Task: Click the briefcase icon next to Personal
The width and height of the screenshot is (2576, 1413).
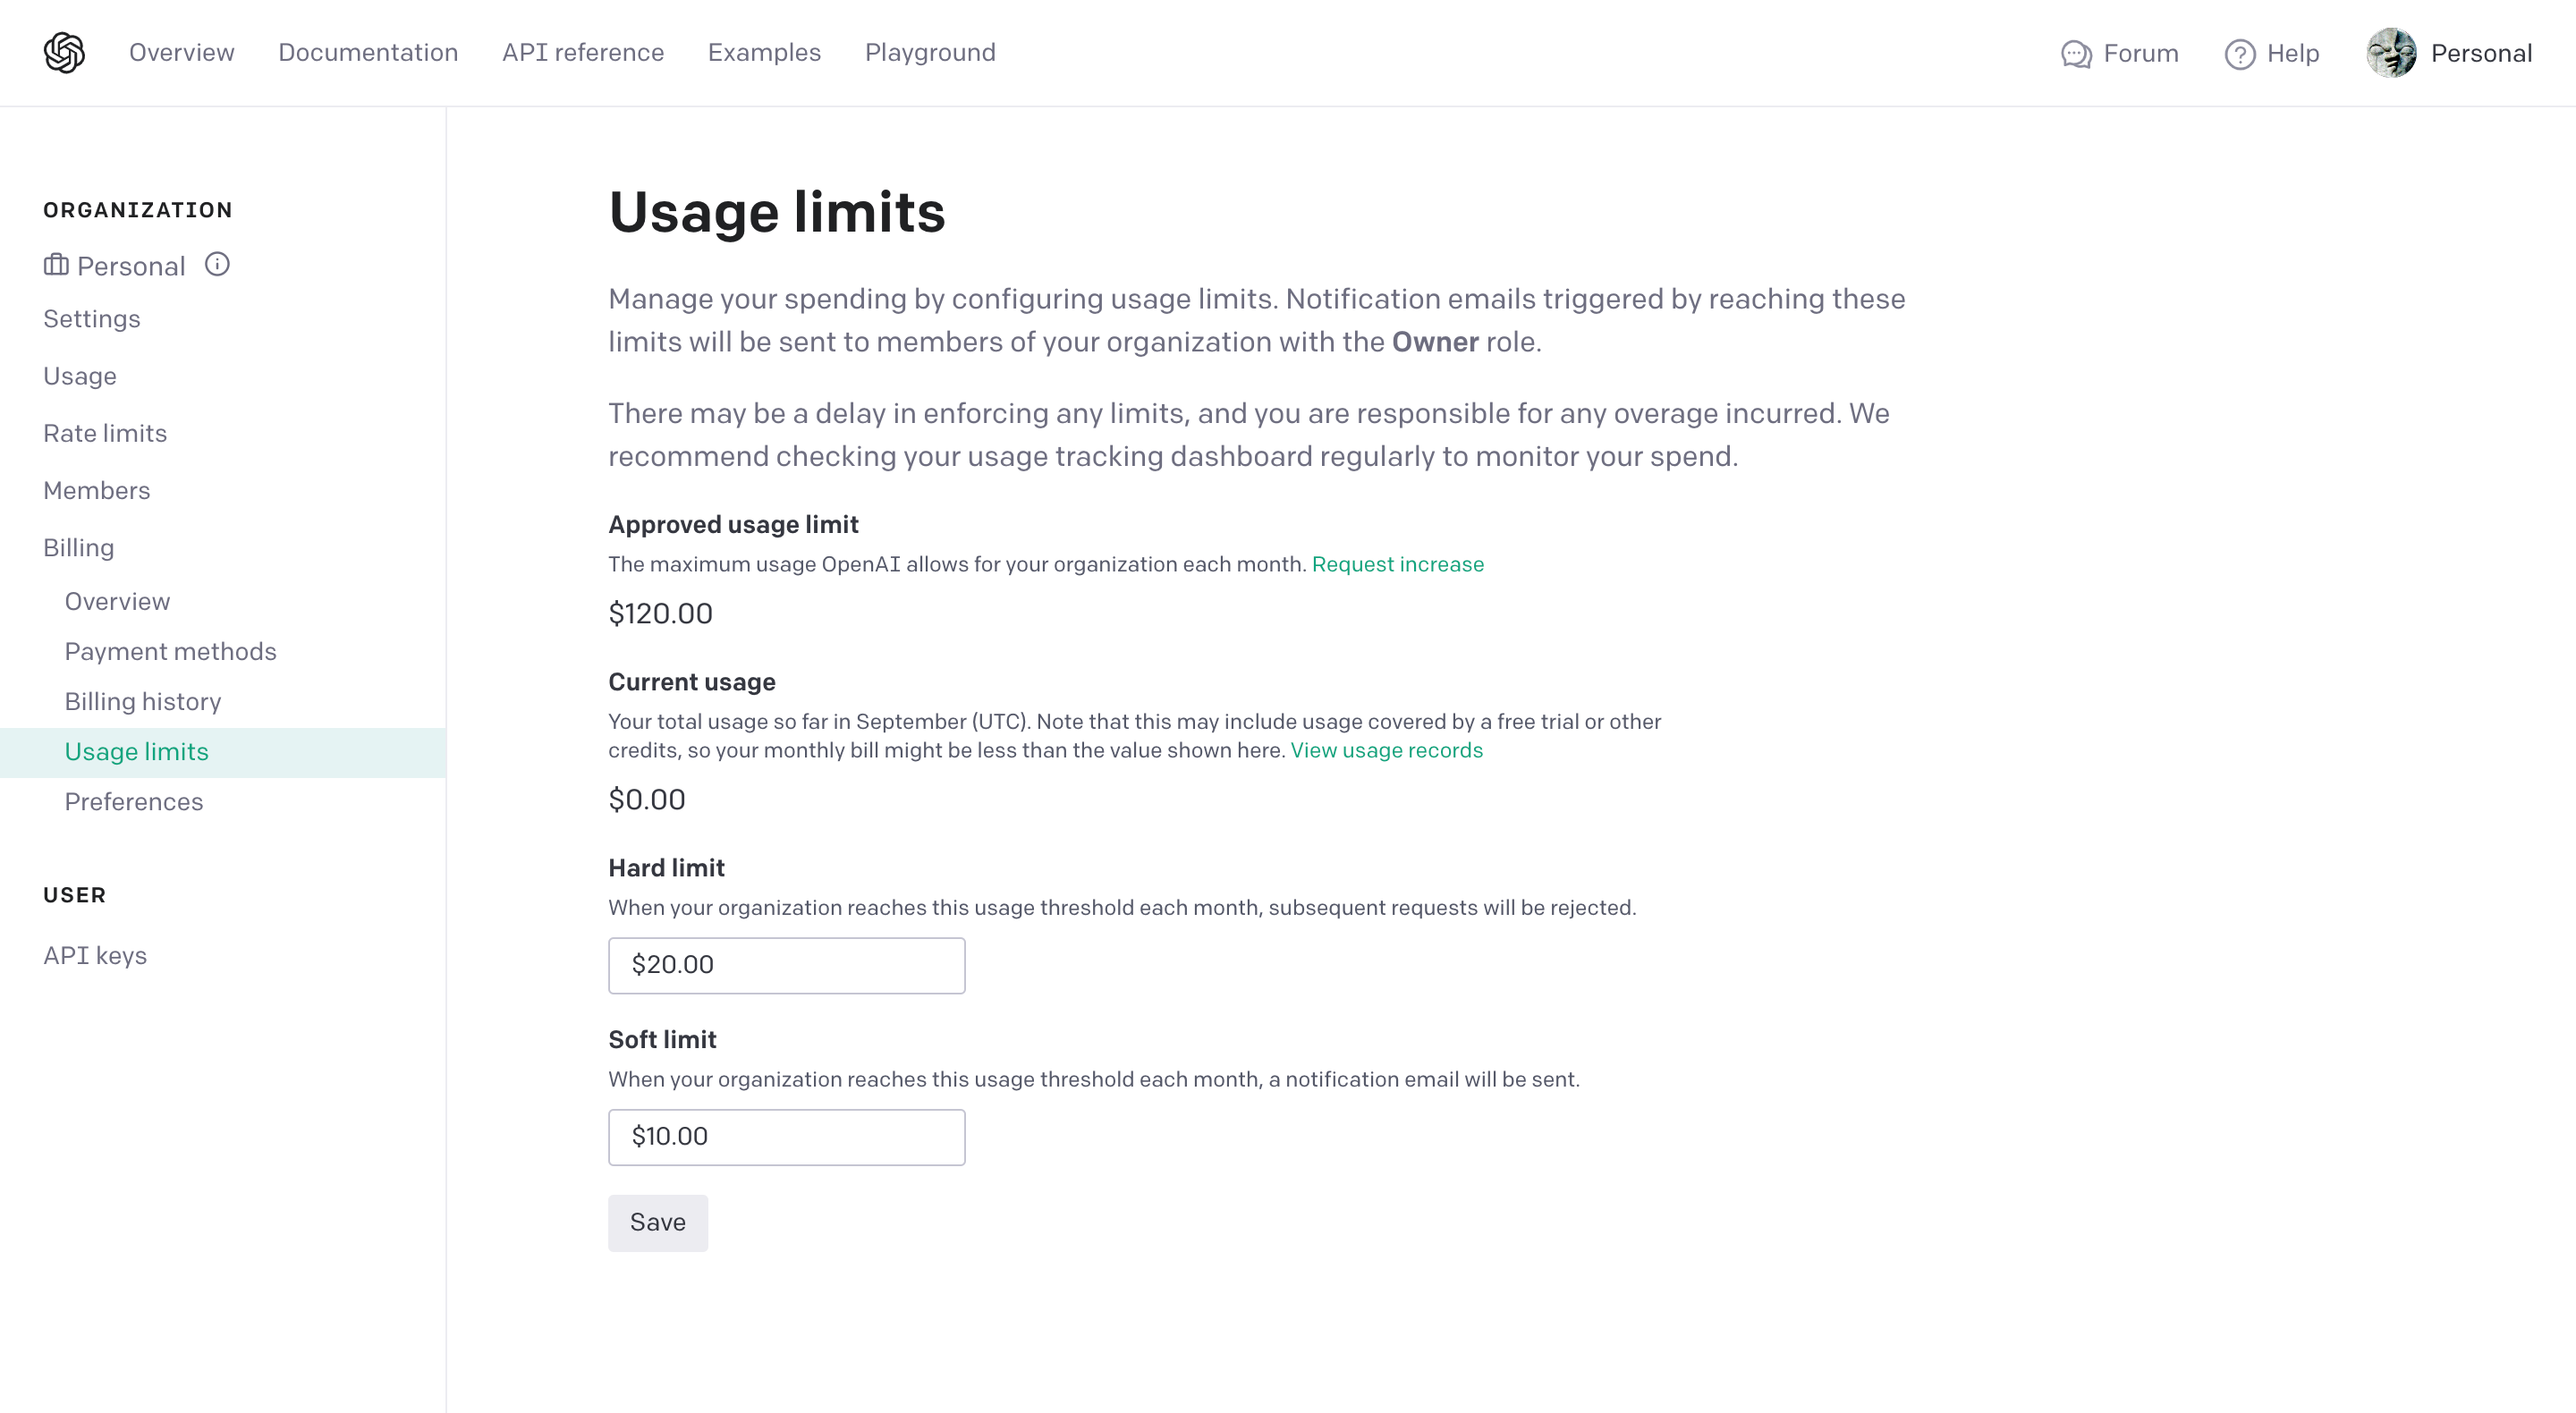Action: point(56,265)
